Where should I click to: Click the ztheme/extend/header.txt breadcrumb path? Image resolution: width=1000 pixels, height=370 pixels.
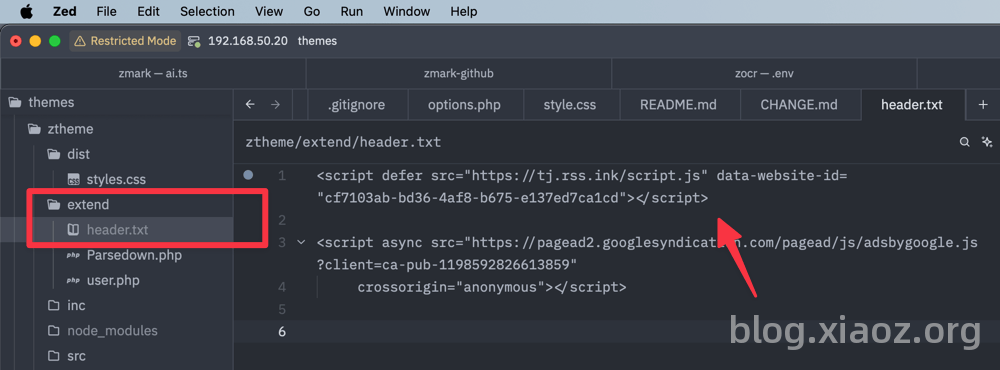click(343, 142)
